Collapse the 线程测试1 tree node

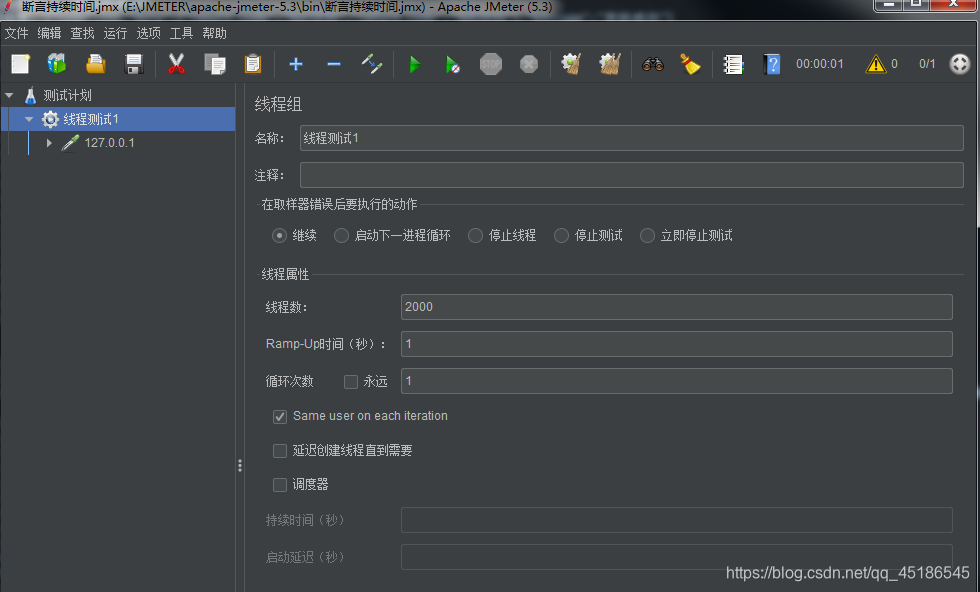(28, 119)
